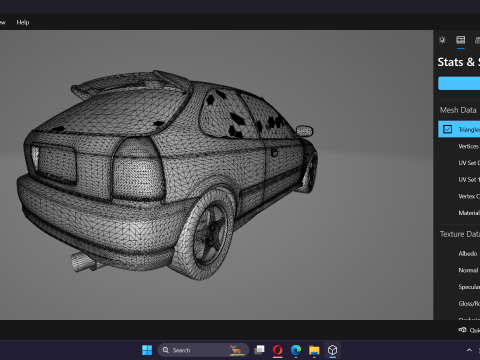Click the blue button under Stats & Shading
Viewport: 480px width, 360px height.
pos(459,83)
